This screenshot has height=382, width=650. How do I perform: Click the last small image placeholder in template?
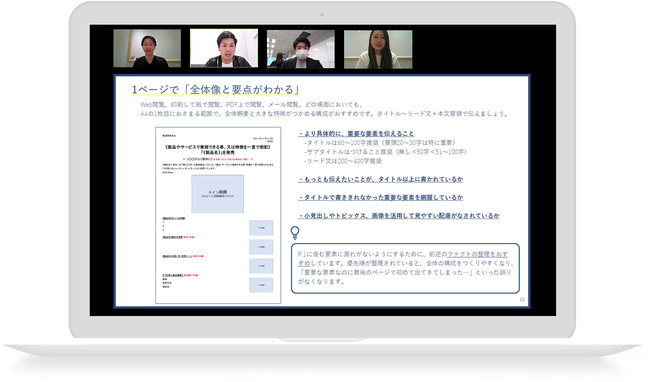coord(261,285)
